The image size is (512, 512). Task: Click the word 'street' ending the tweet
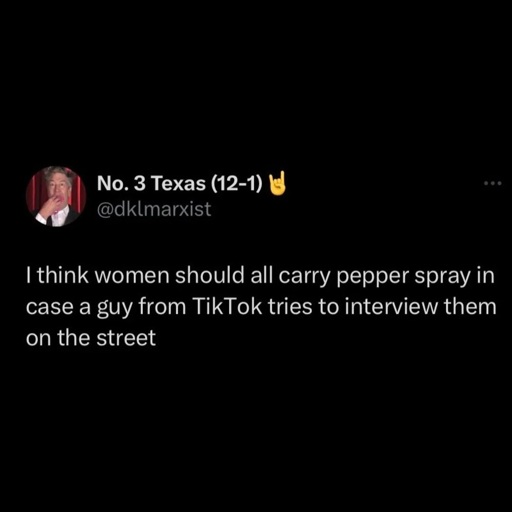126,337
